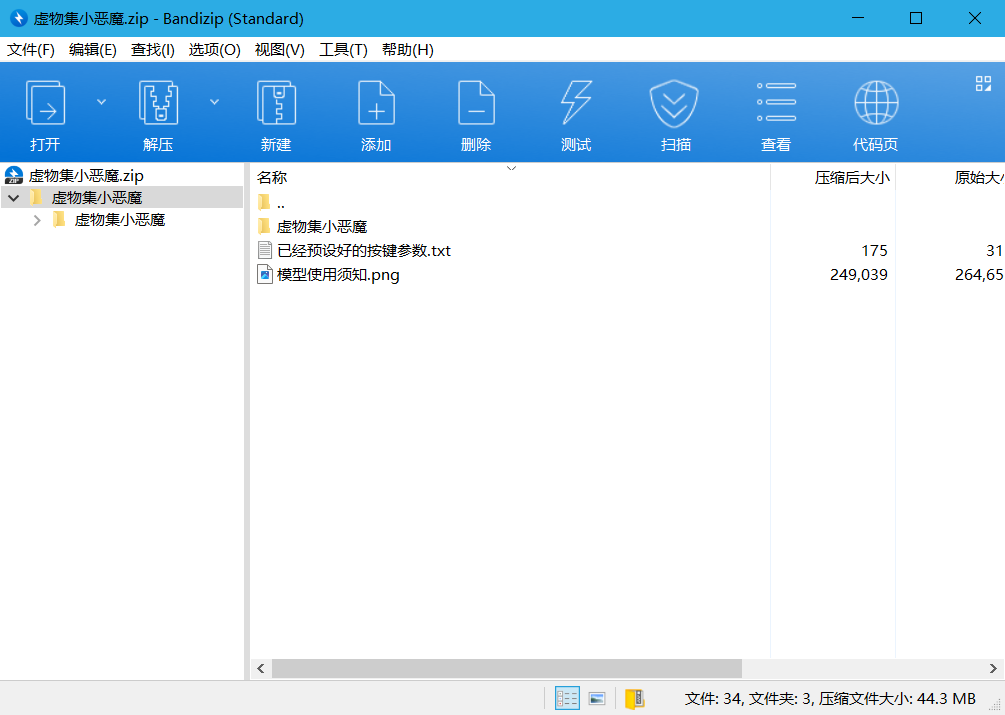Open the 视图(V) menu
The image size is (1005, 715).
[279, 50]
